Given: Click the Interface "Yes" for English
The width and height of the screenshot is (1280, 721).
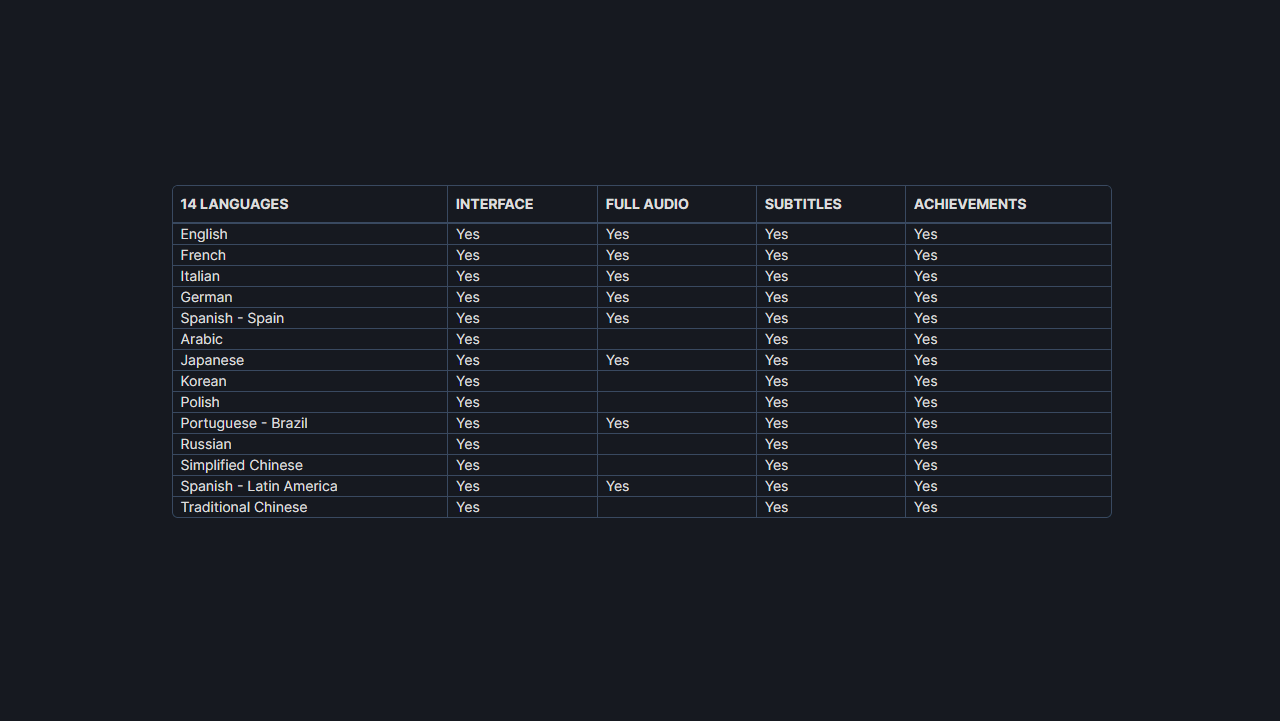Looking at the screenshot, I should tap(467, 234).
